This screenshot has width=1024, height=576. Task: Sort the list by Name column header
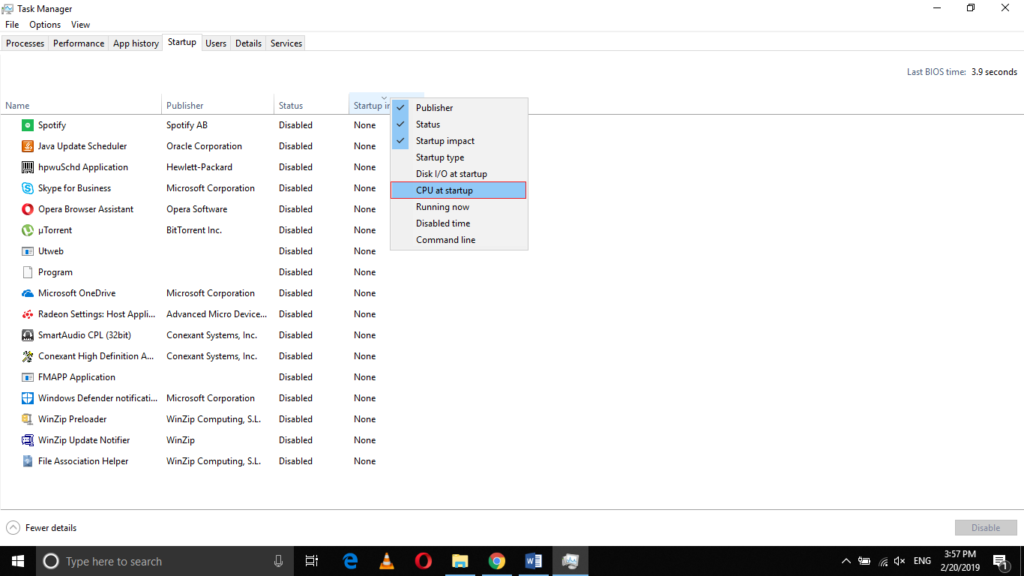point(81,105)
